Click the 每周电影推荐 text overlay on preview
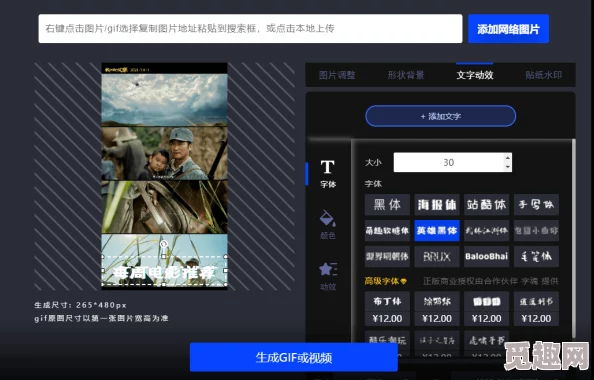Viewport: 594px width, 380px height. 164,272
